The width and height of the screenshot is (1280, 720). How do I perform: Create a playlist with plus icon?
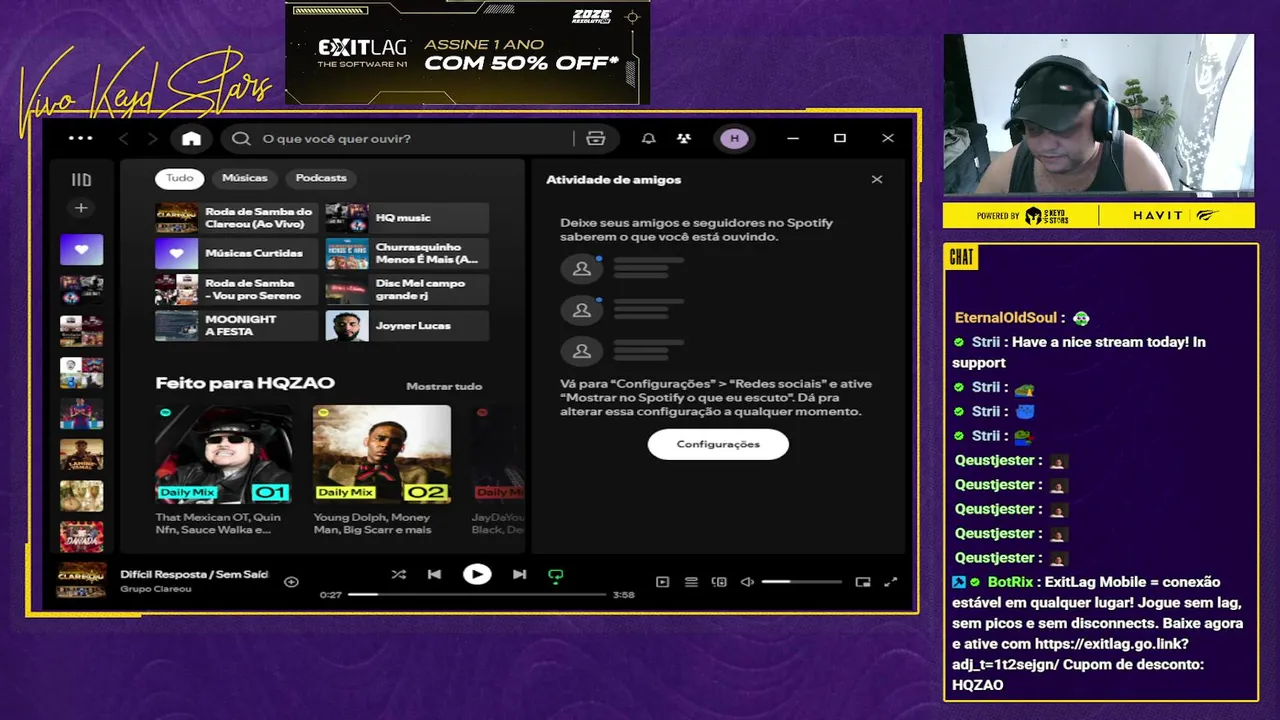81,208
